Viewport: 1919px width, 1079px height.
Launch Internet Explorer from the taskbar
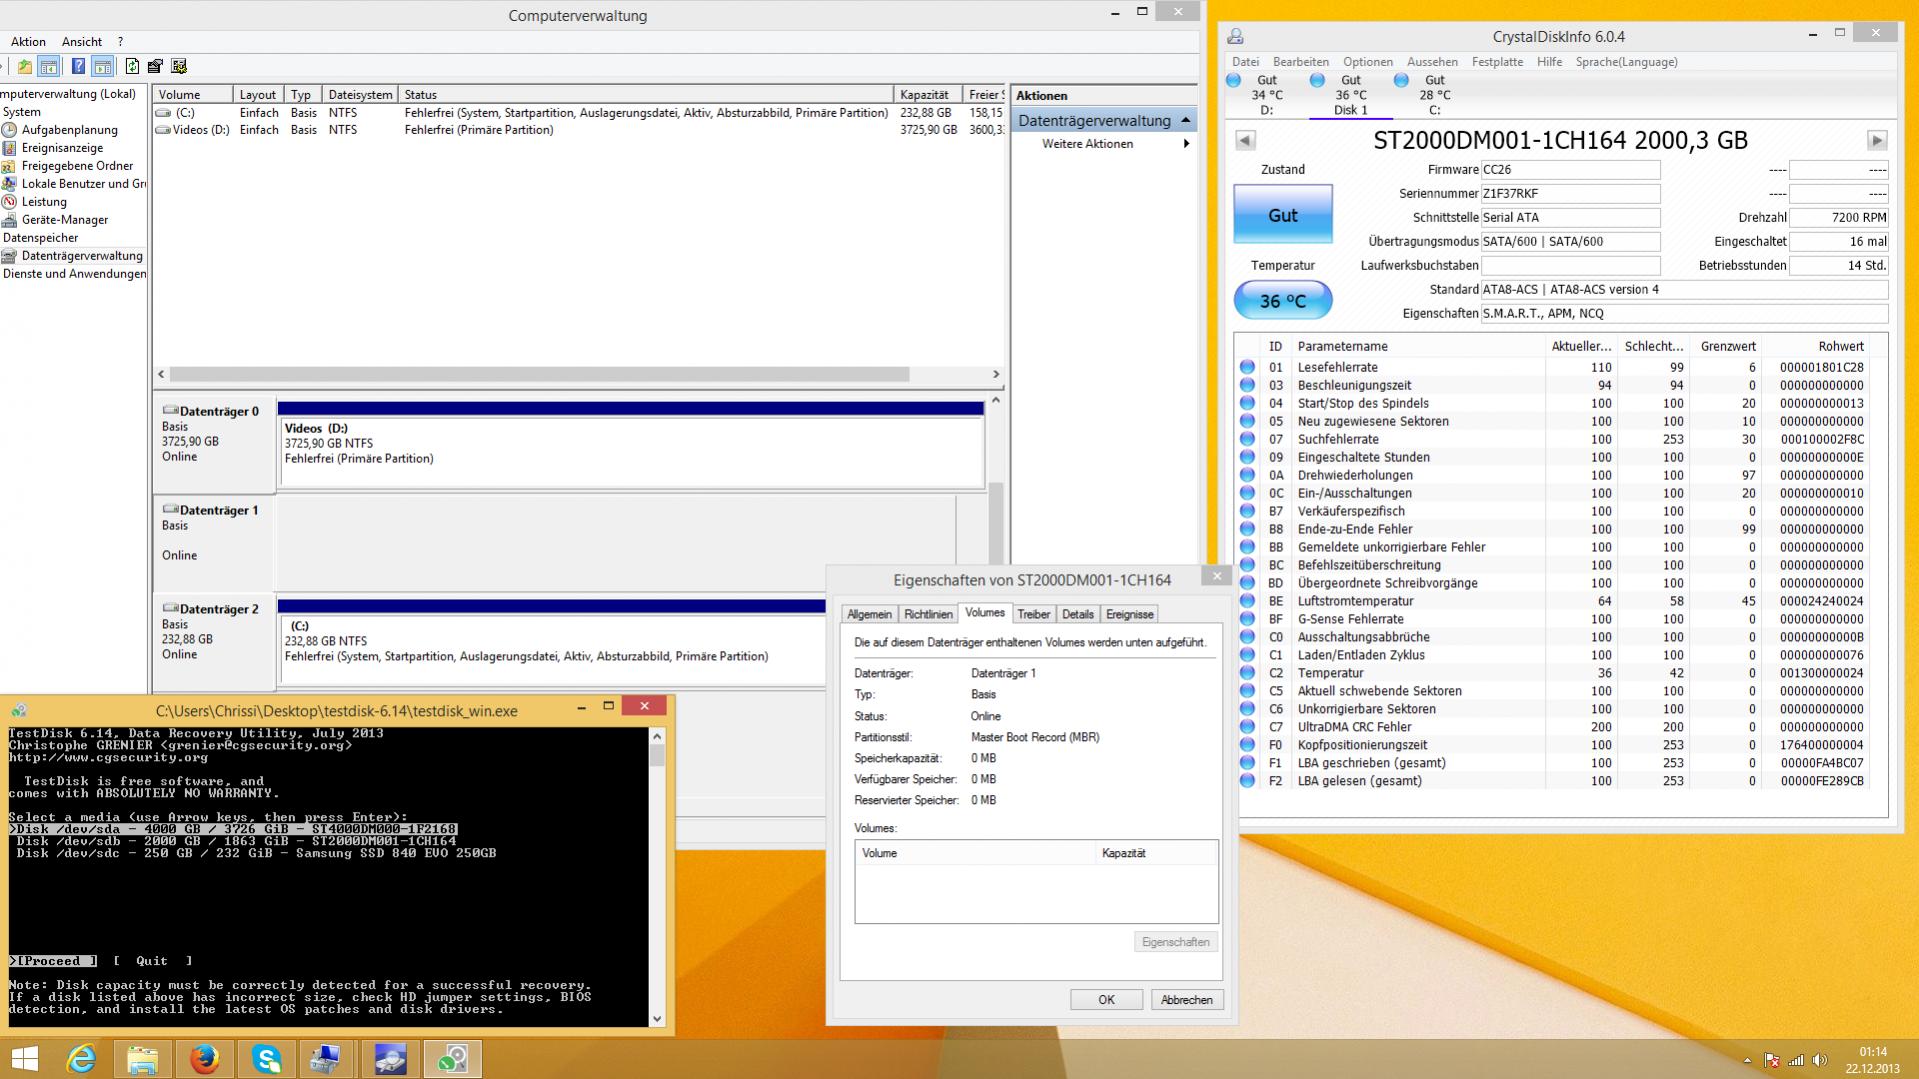[80, 1059]
